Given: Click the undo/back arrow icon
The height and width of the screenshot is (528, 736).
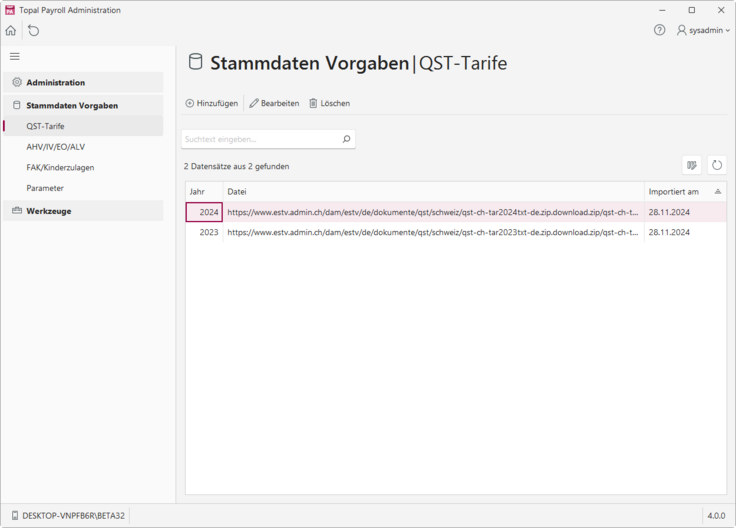Looking at the screenshot, I should 33,31.
